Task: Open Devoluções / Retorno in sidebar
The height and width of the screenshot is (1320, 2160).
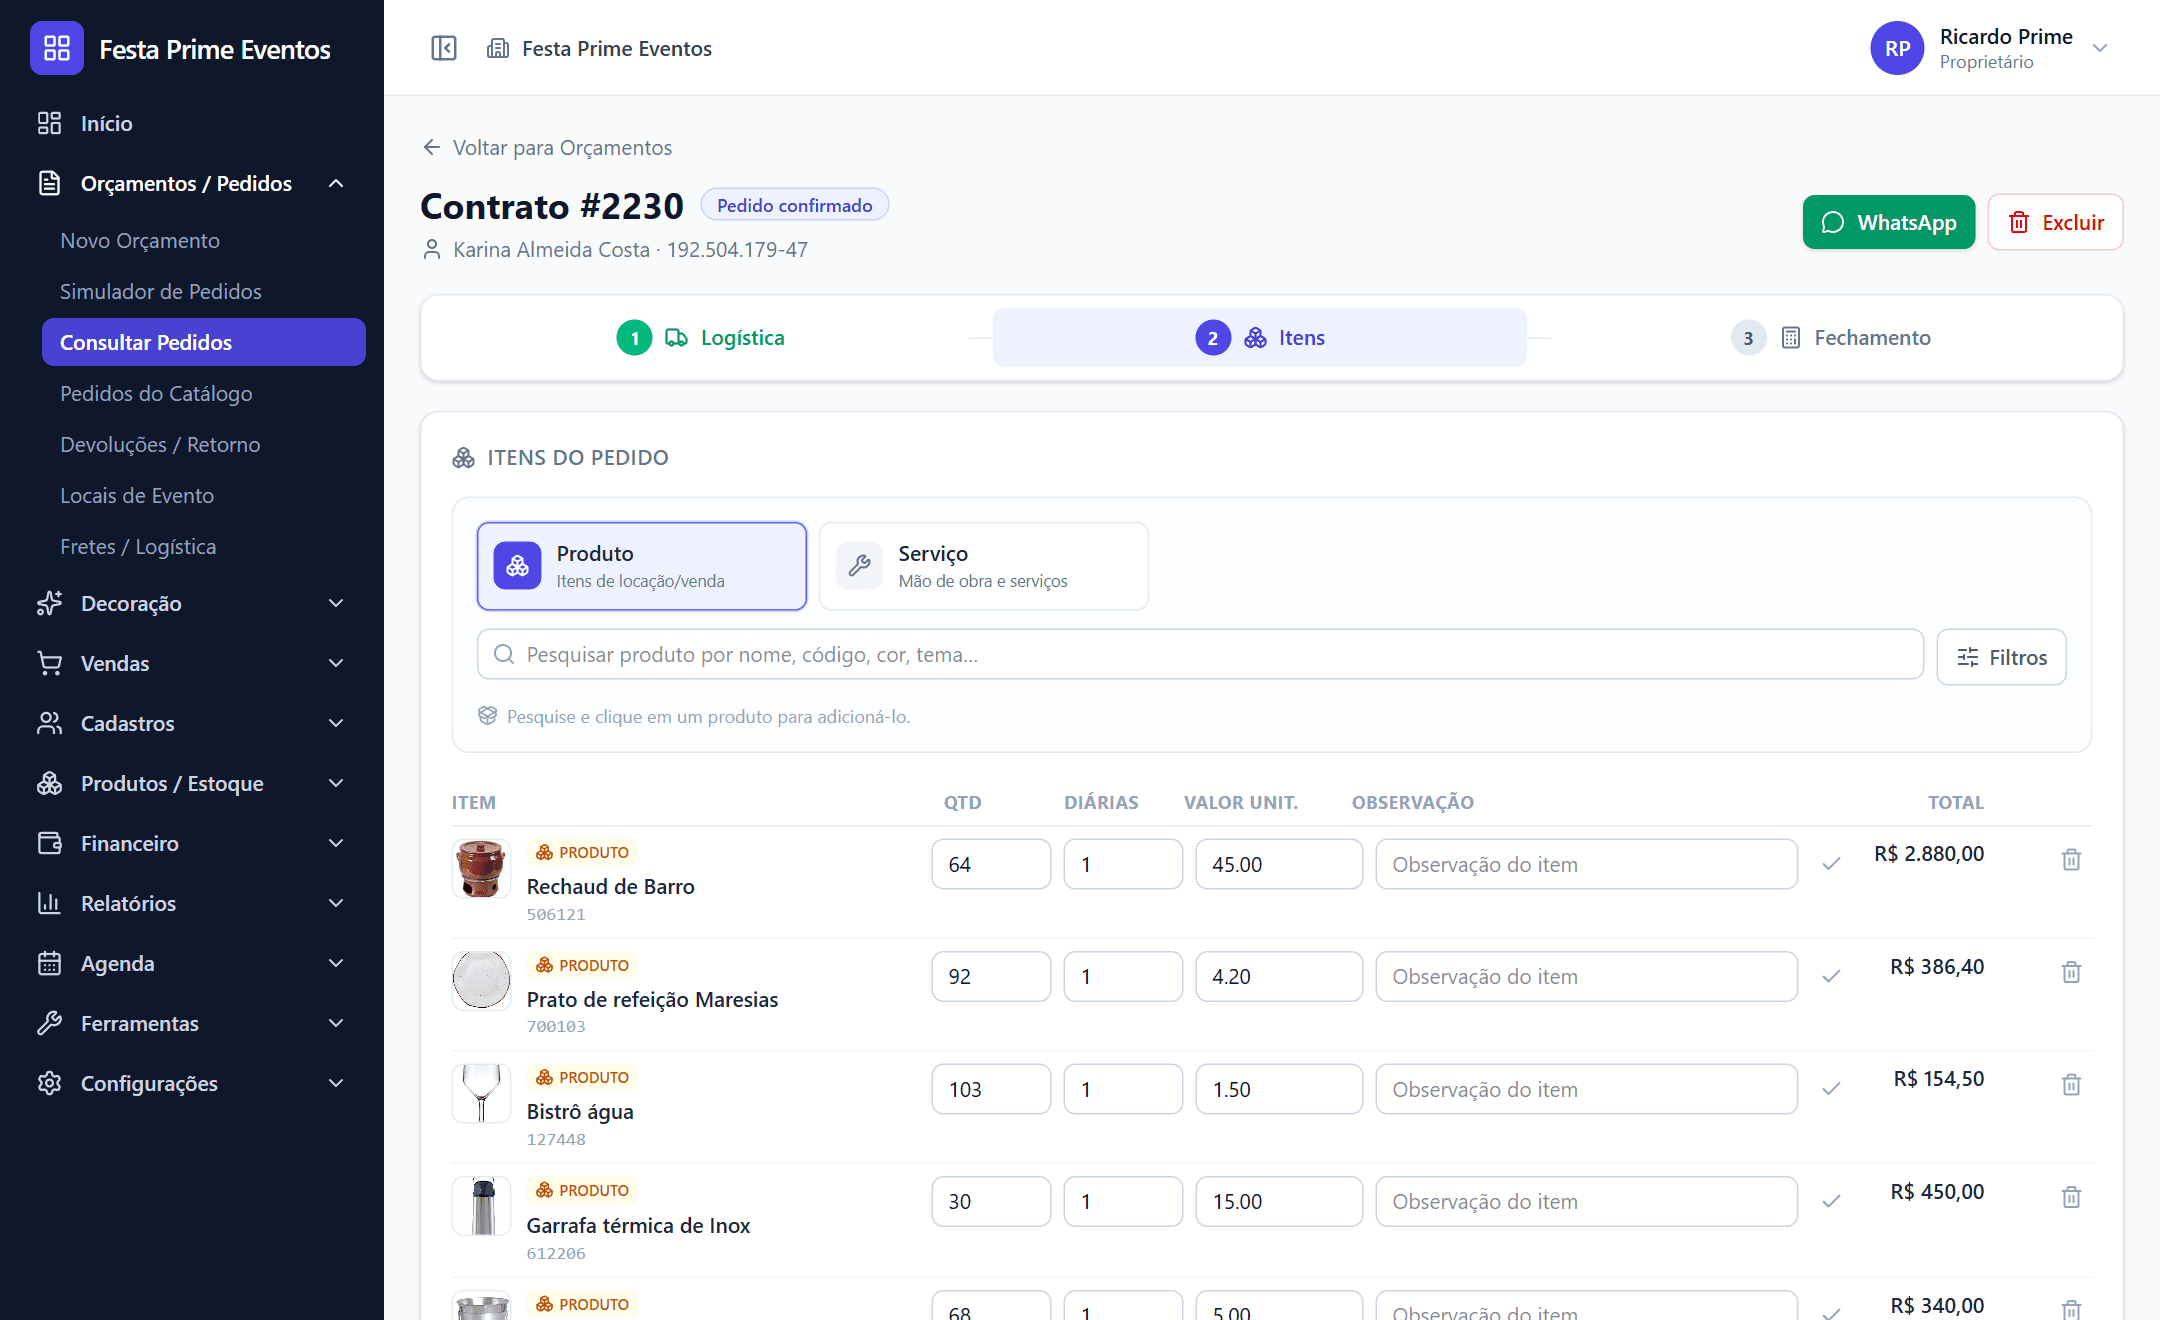Action: 160,444
